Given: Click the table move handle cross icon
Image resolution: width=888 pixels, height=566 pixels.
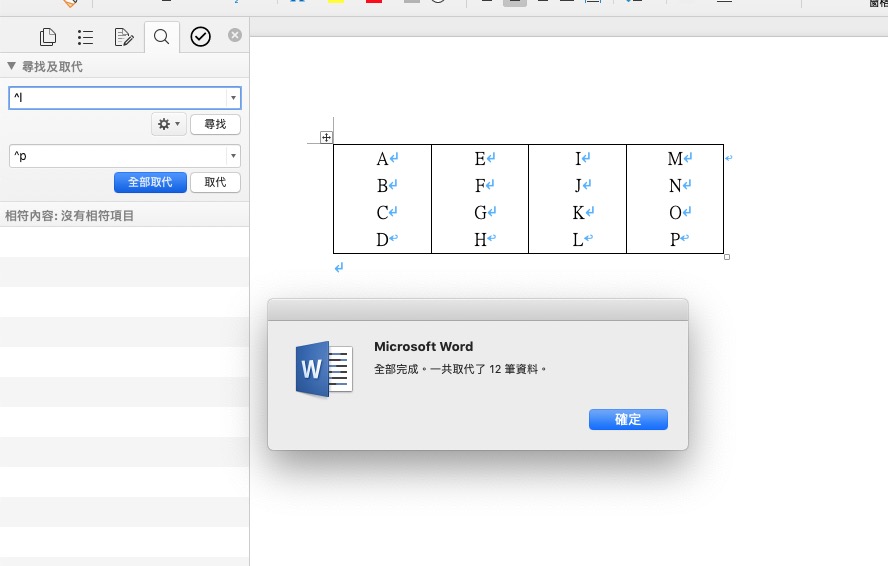Looking at the screenshot, I should (x=326, y=137).
